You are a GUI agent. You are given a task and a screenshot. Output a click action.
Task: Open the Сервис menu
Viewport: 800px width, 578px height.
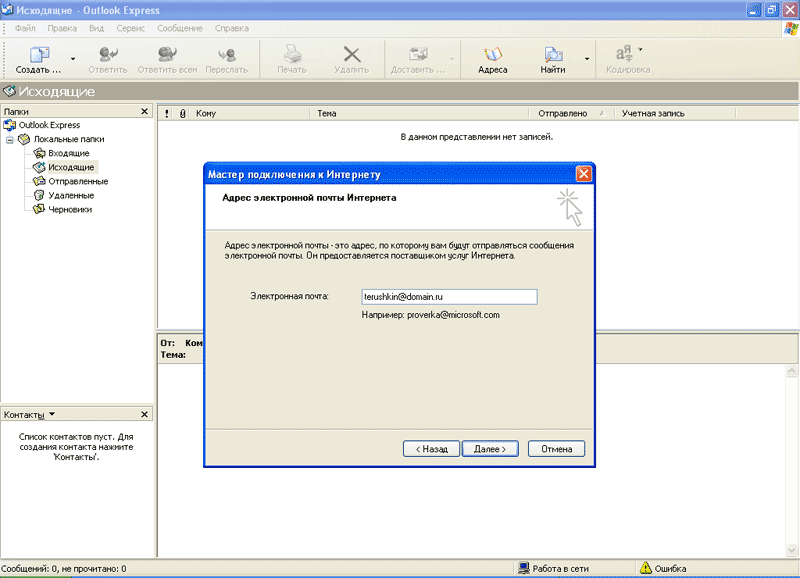[131, 28]
